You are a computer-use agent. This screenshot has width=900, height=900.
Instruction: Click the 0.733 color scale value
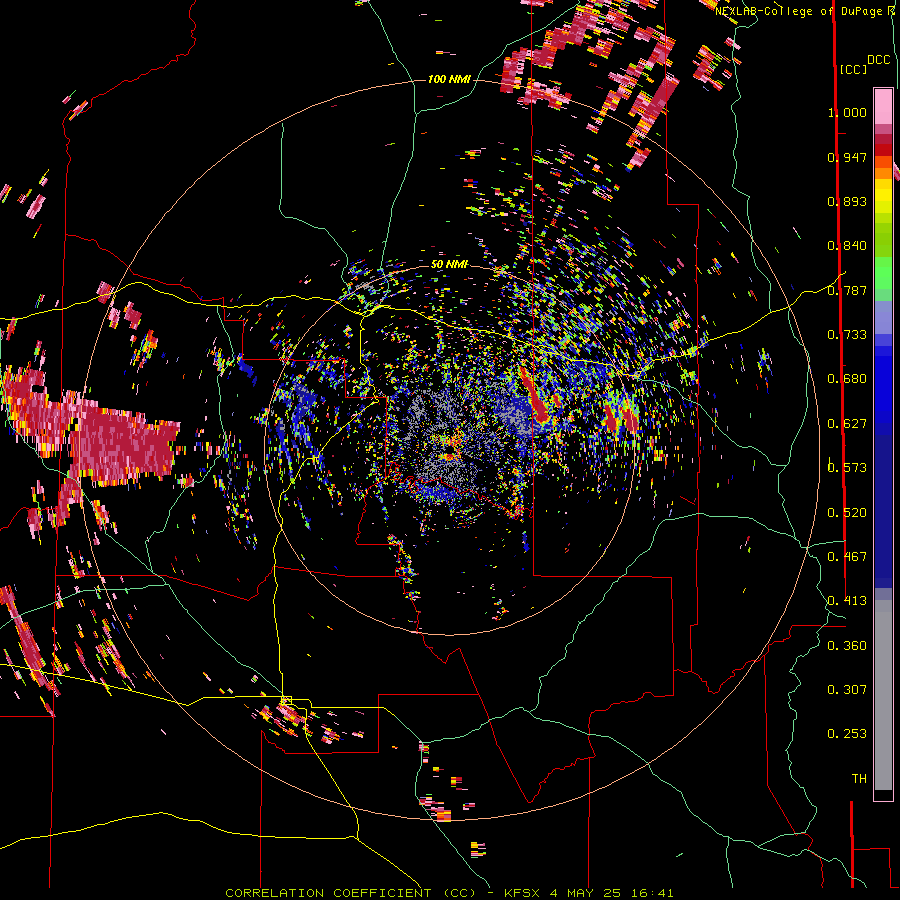tap(847, 335)
